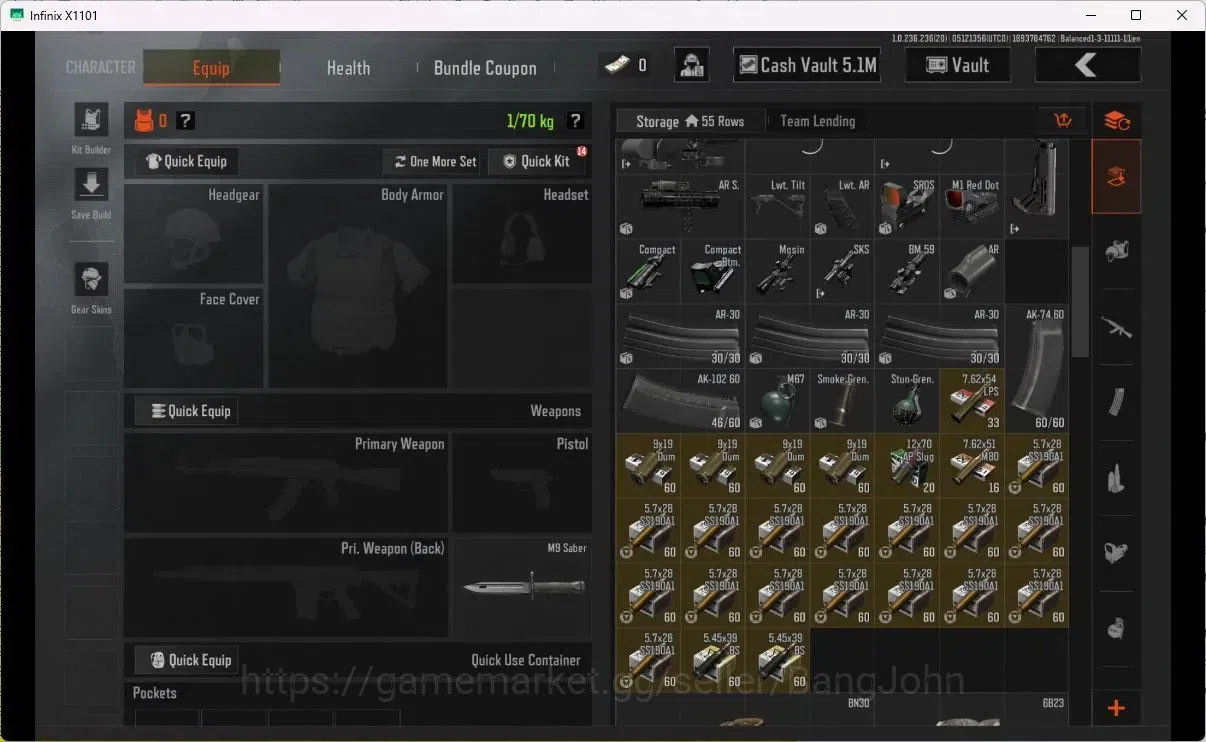
Task: Select the Lwt. AR grip item
Action: pyautogui.click(x=842, y=206)
